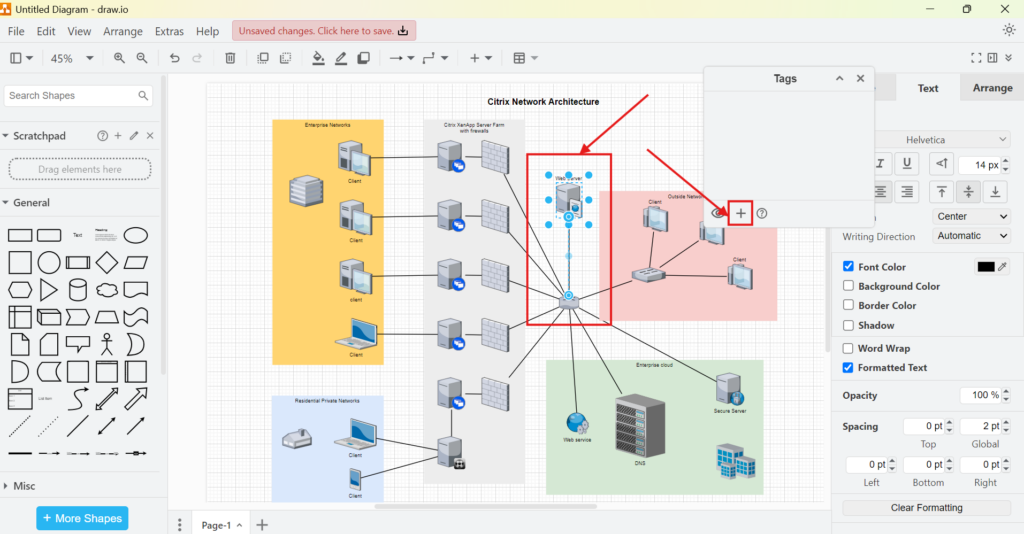Collapse the General shapes section
The image size is (1024, 534).
coord(6,202)
